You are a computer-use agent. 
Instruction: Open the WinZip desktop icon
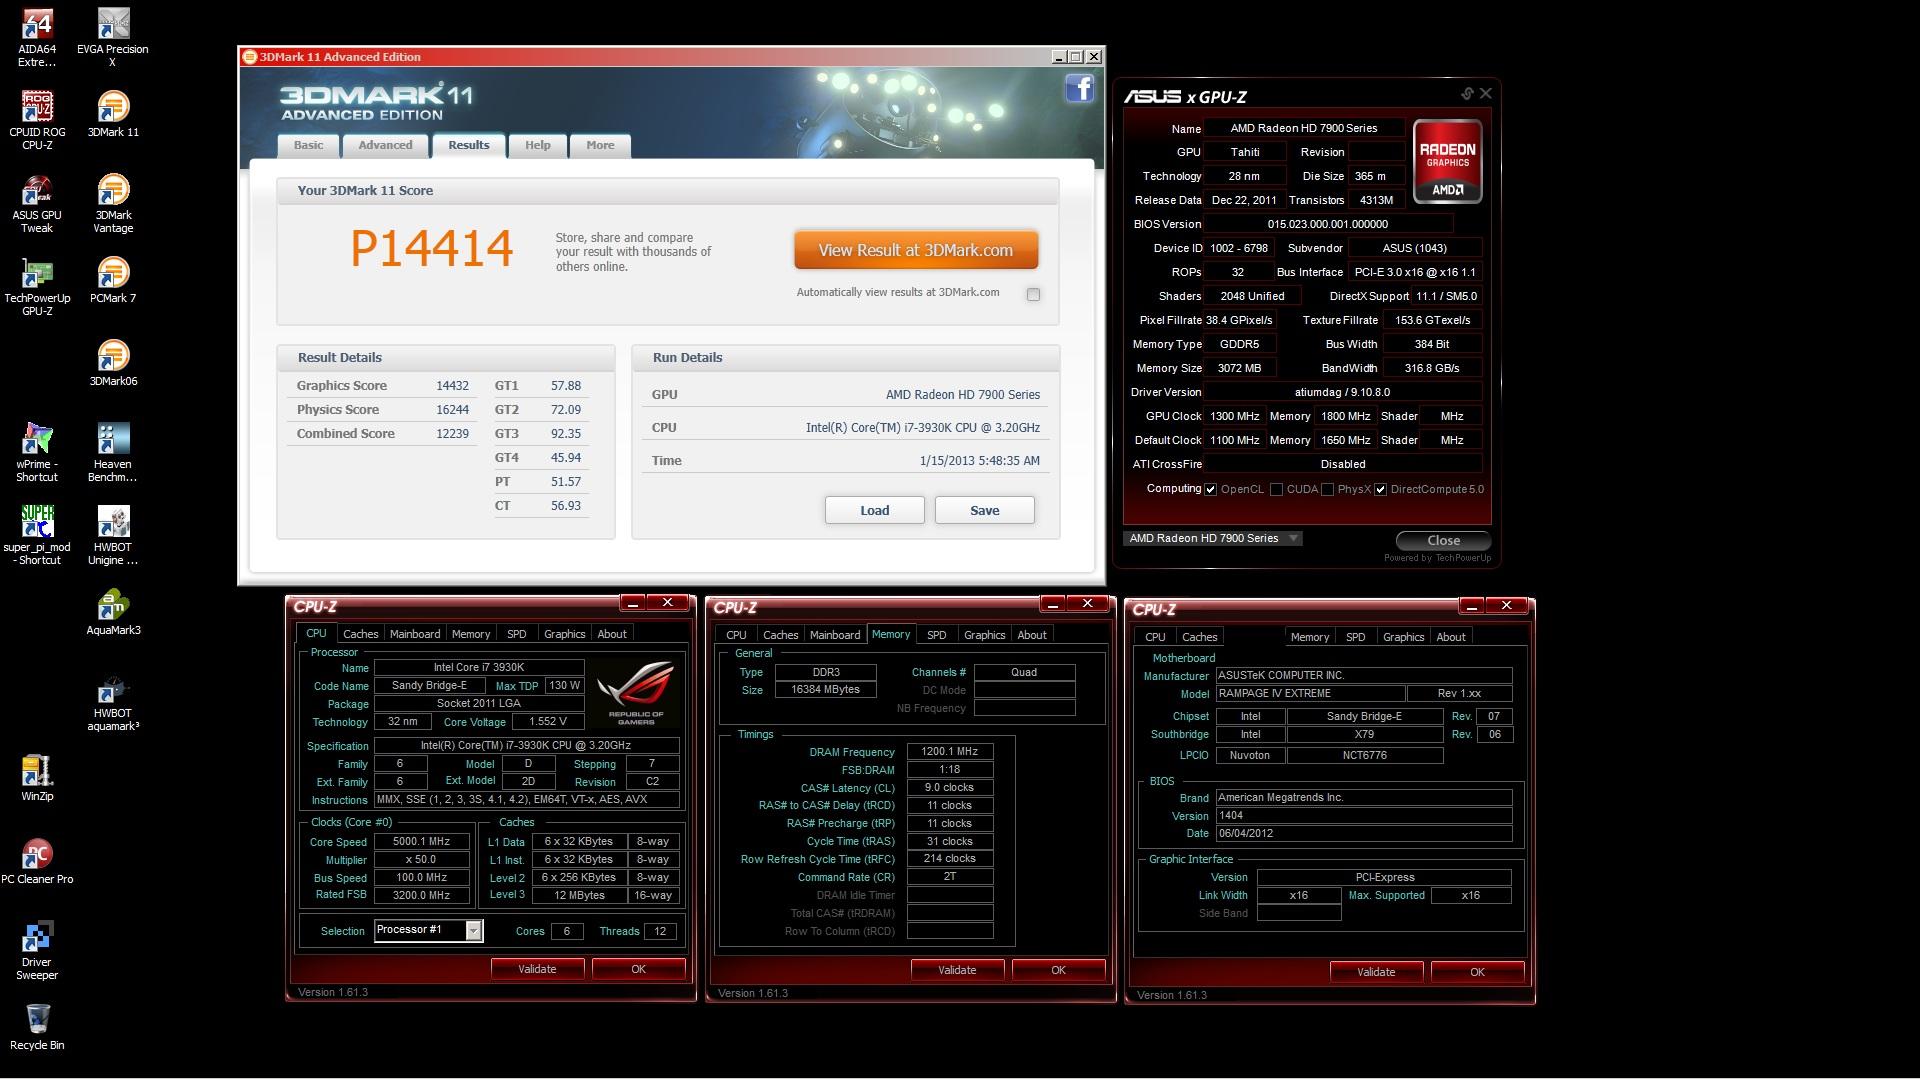coord(37,779)
